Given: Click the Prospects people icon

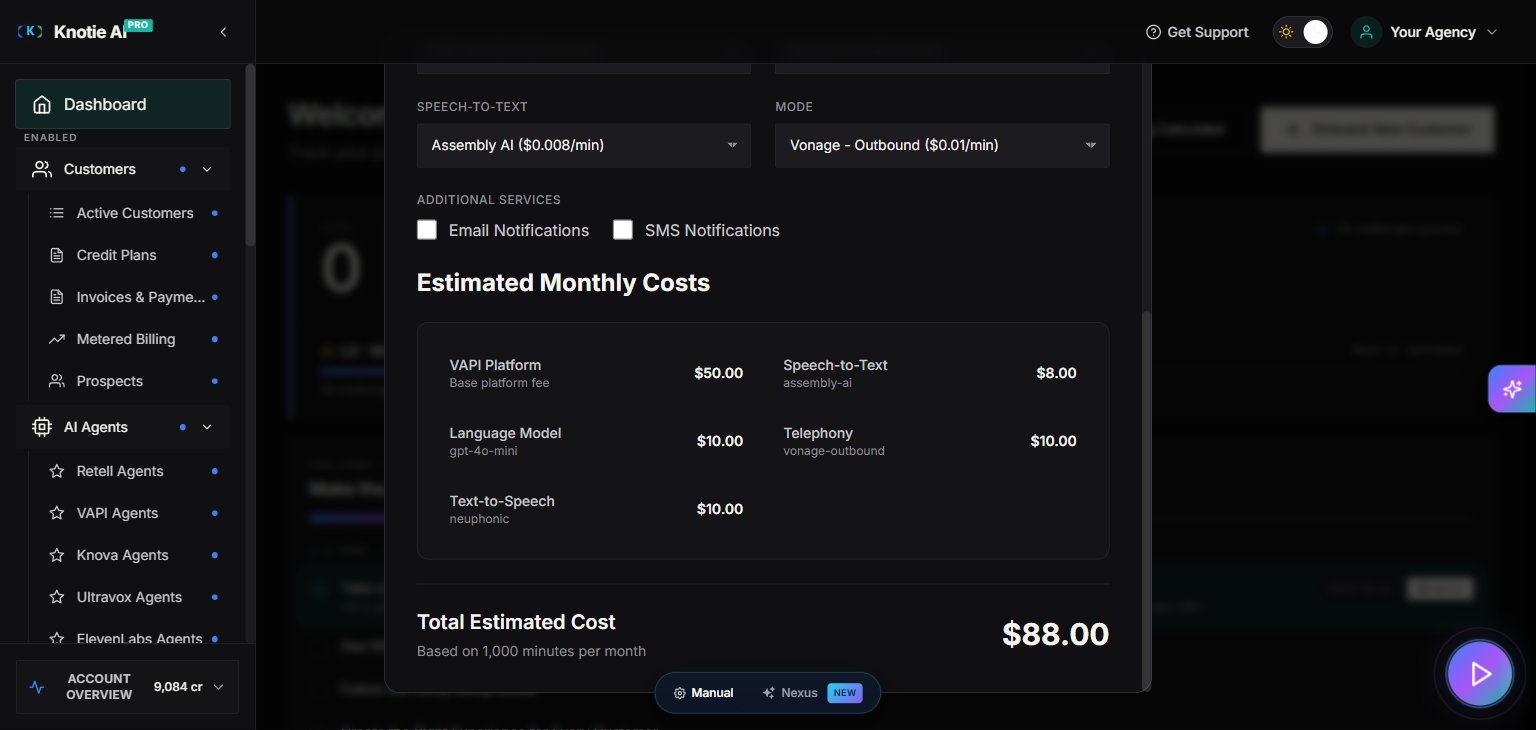Looking at the screenshot, I should 57,381.
